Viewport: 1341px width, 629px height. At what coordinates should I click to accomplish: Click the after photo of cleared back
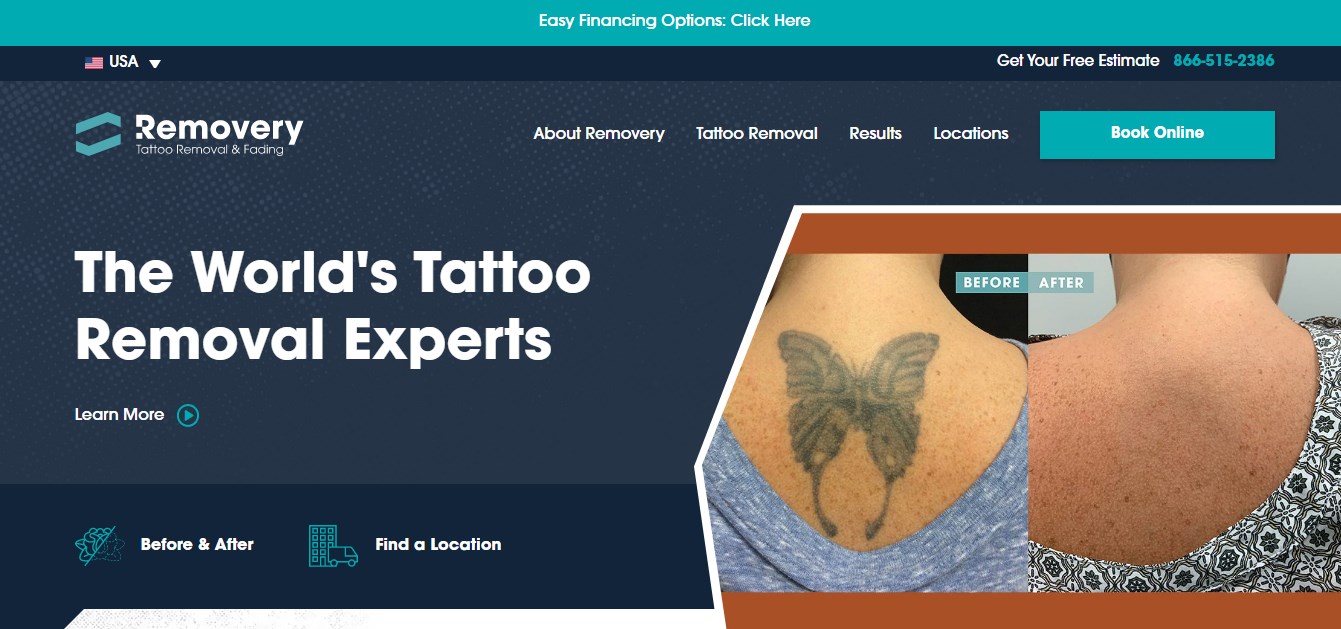[1184, 422]
